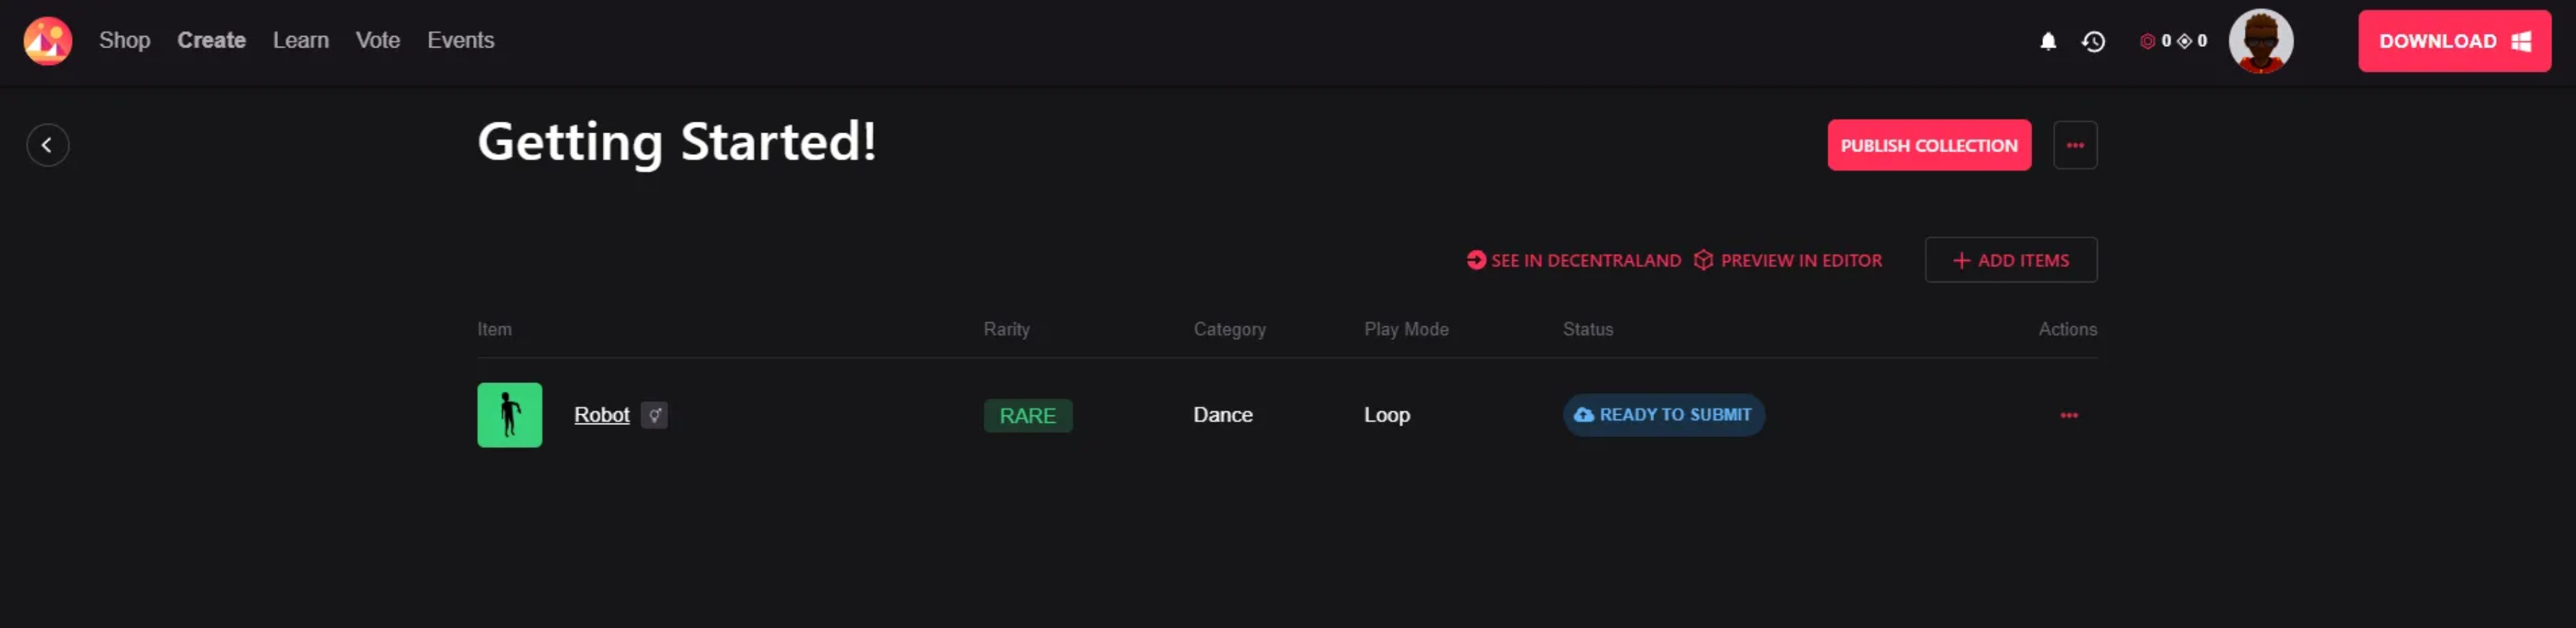The width and height of the screenshot is (2576, 628).
Task: Go to the Learn page
Action: [300, 40]
